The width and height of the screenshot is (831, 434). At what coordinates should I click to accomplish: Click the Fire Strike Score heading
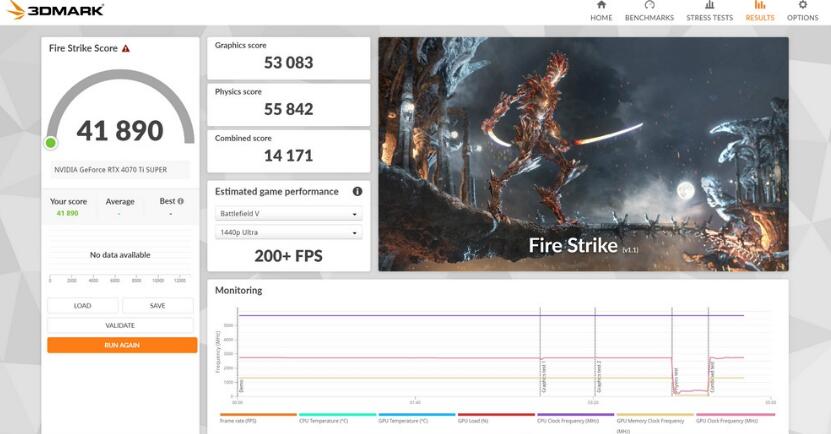[83, 48]
